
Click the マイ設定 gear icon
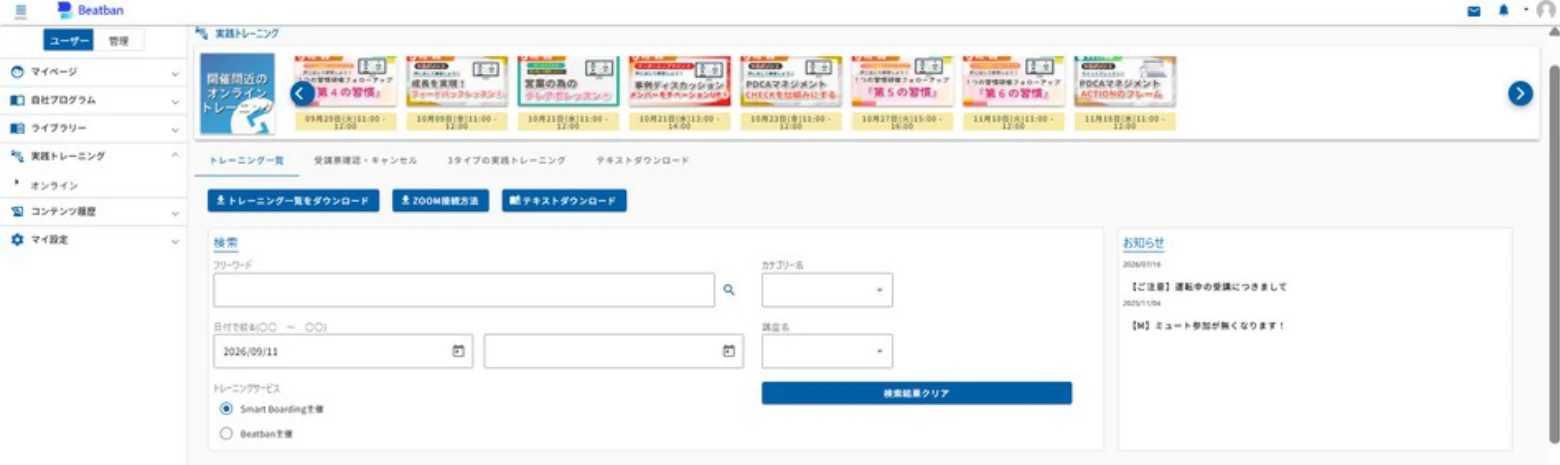(17, 240)
